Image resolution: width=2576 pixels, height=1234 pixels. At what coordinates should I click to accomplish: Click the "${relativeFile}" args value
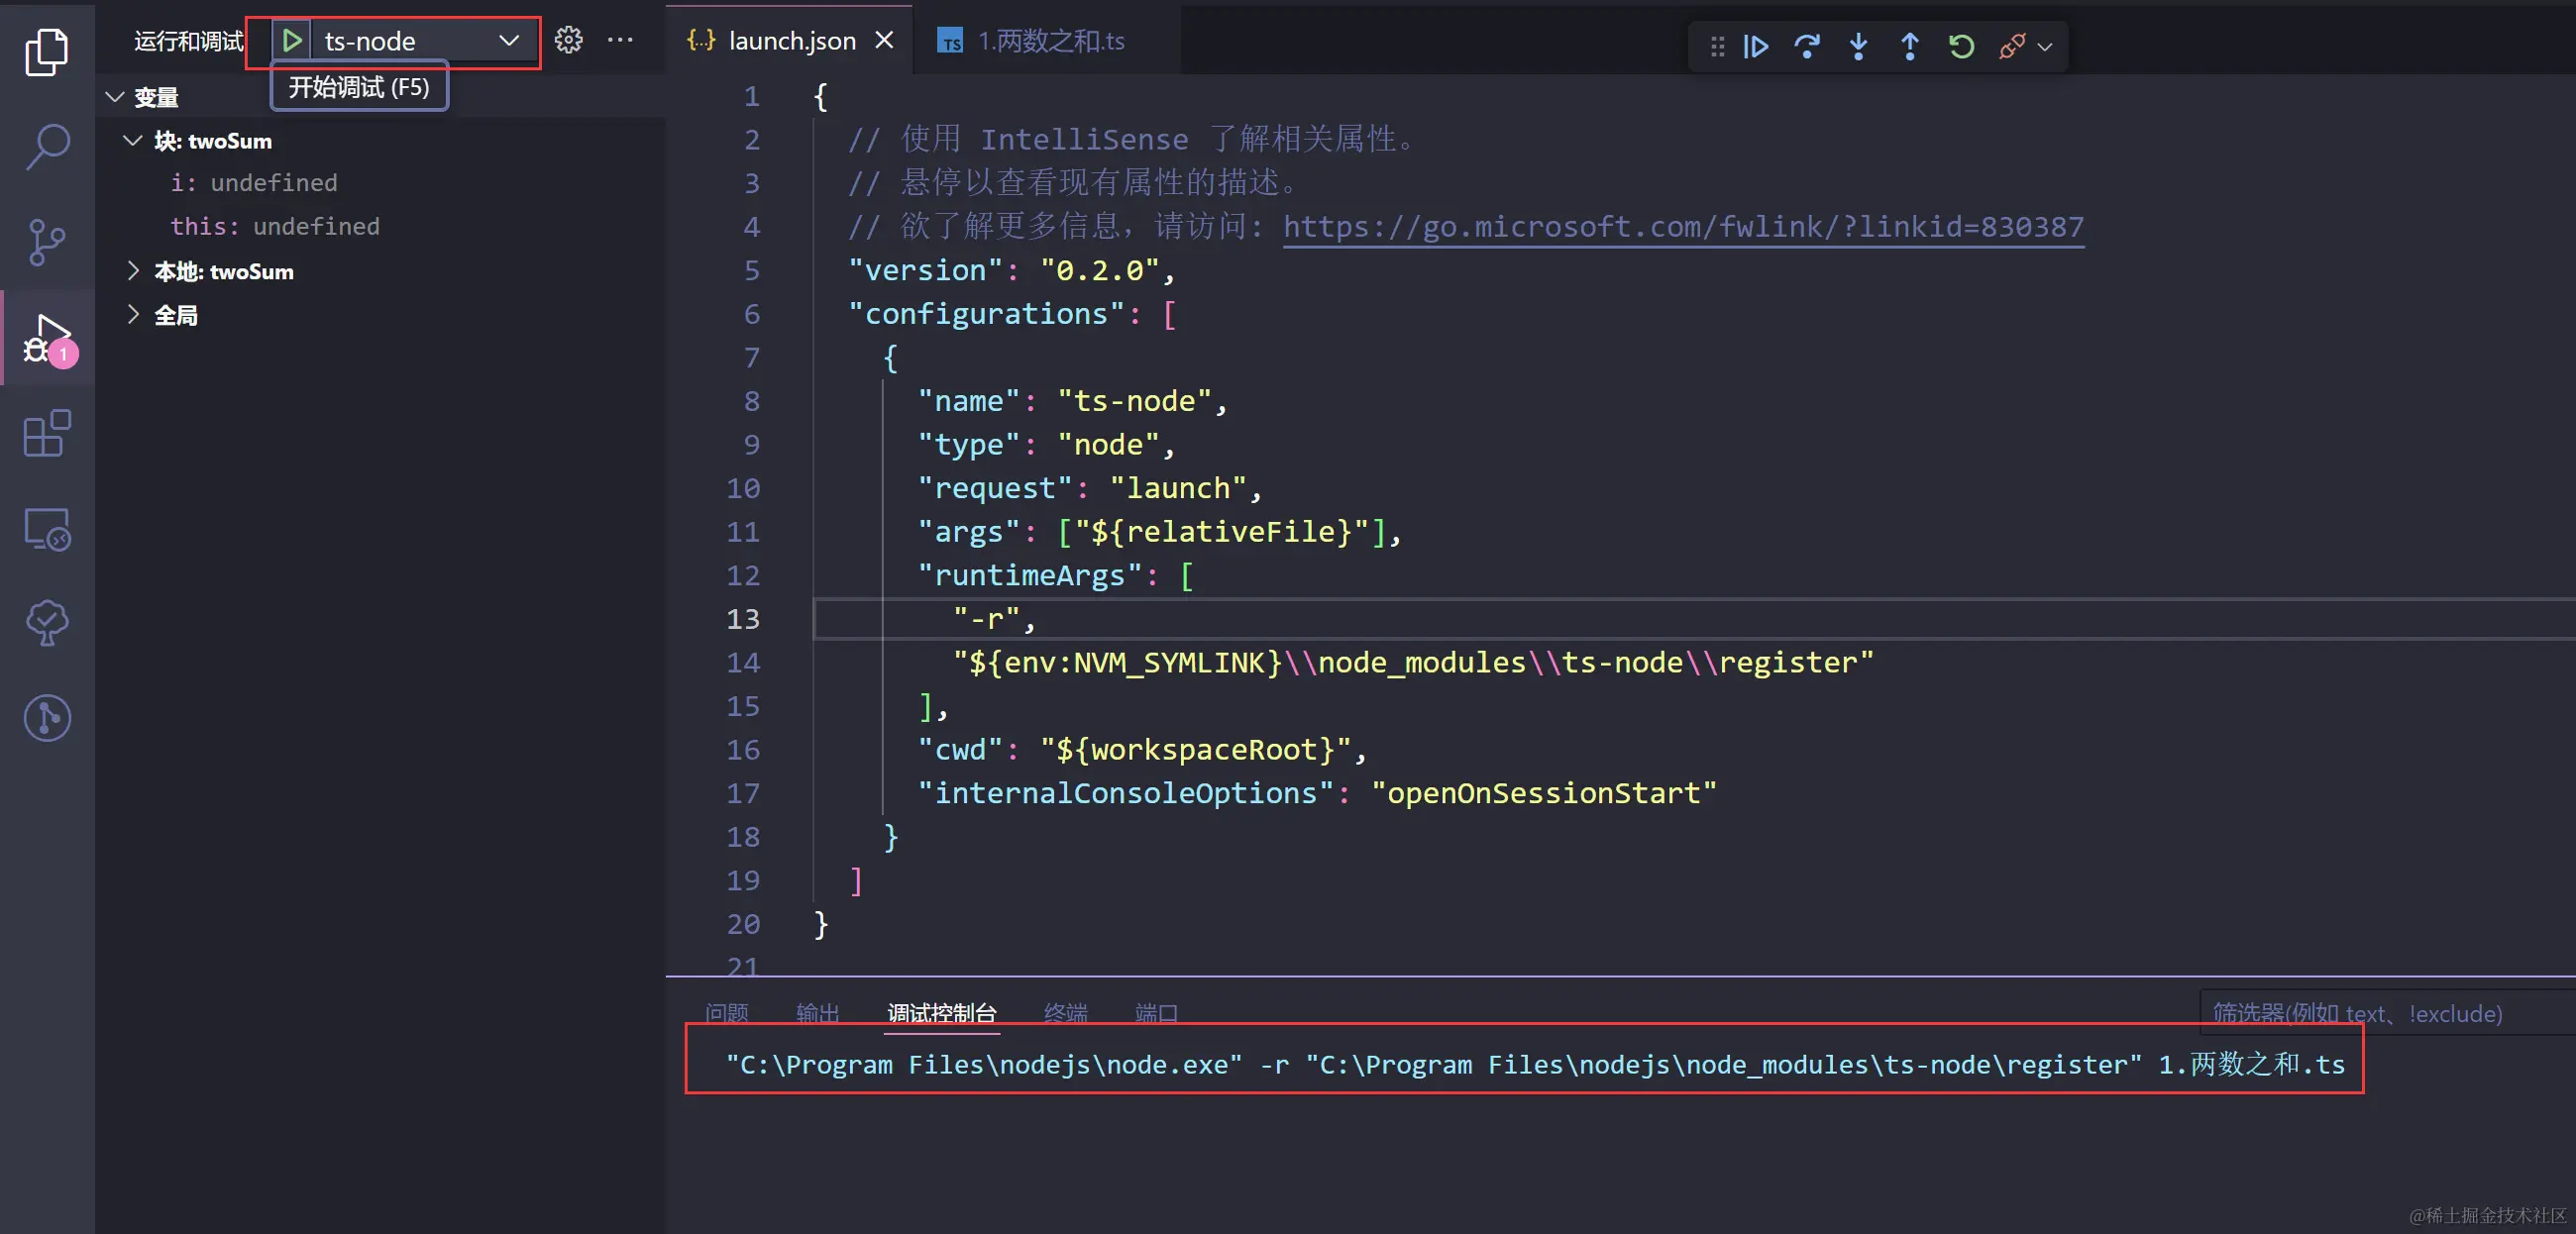click(1221, 532)
